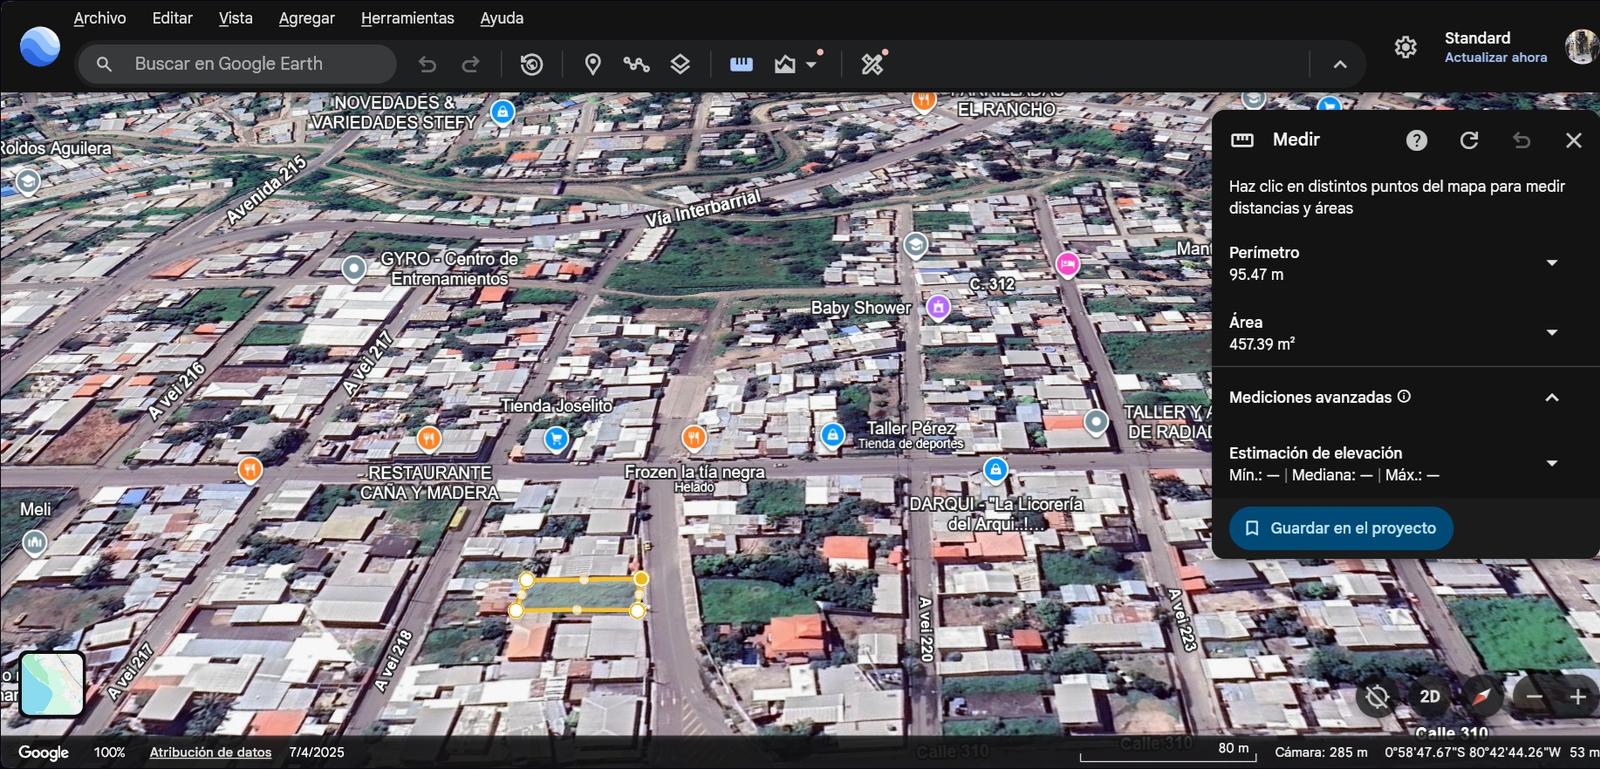Click the Meli place marker

35,543
